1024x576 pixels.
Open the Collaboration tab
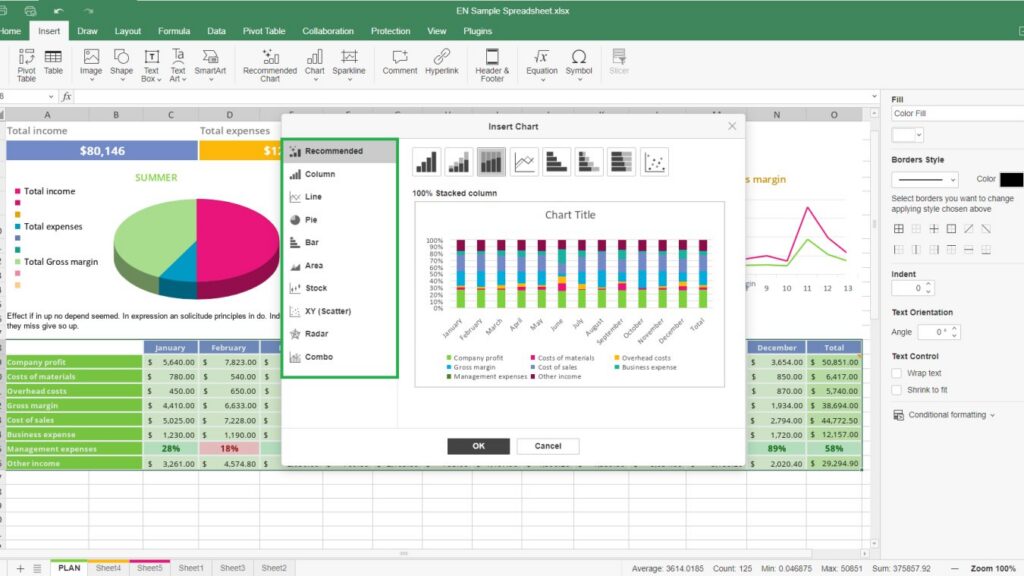click(x=328, y=31)
